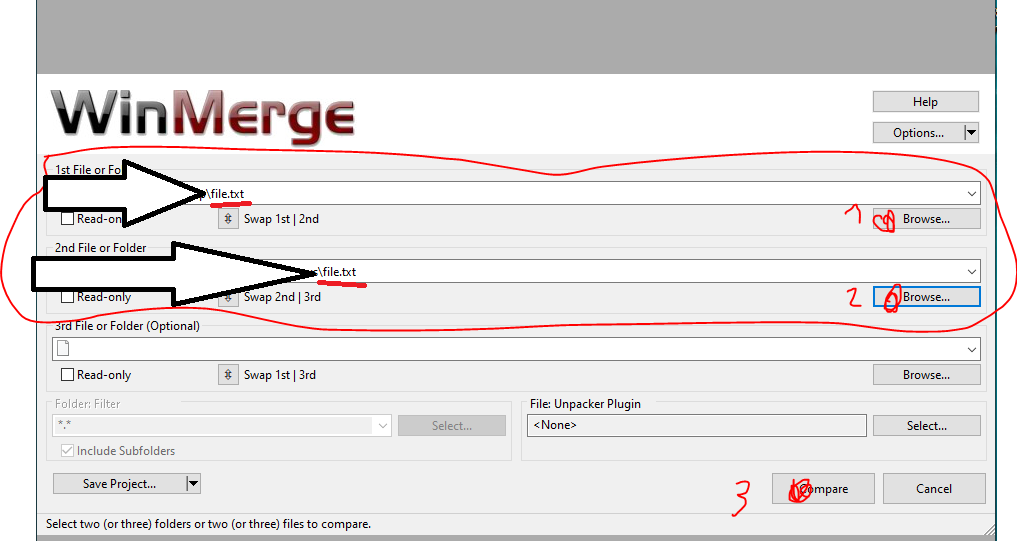Screen dimensions: 1017x541
Task: Click the '3rd File or Folder (Optional)' label
Action: click(x=127, y=326)
